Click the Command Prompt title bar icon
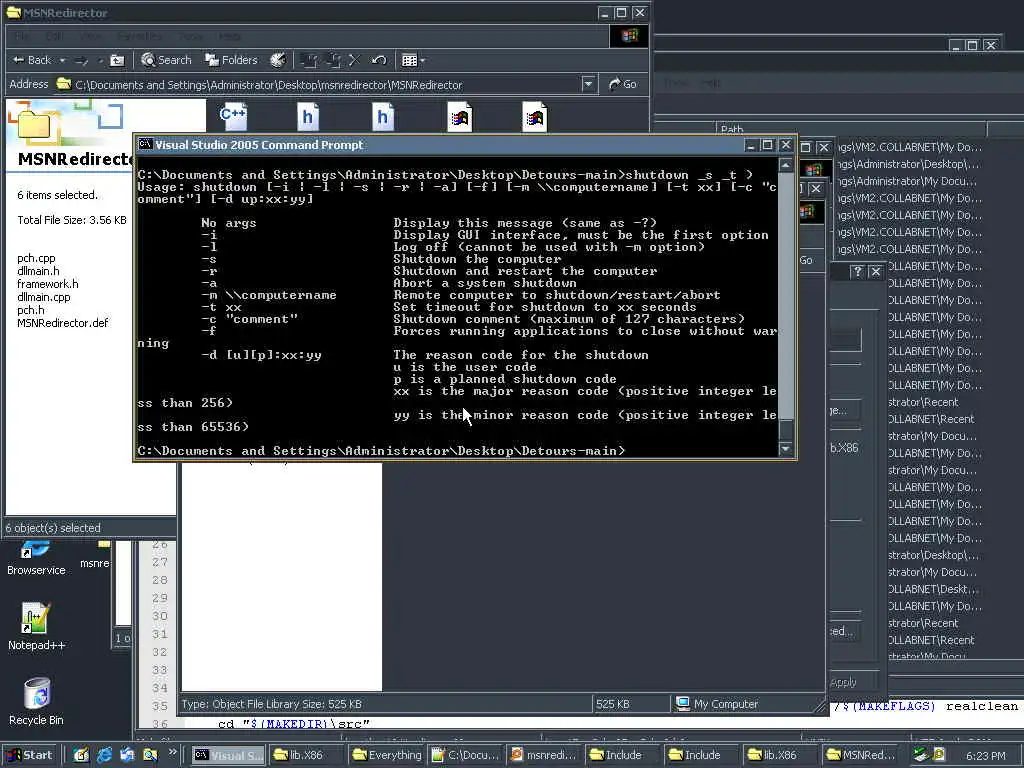This screenshot has height=768, width=1024. (146, 145)
